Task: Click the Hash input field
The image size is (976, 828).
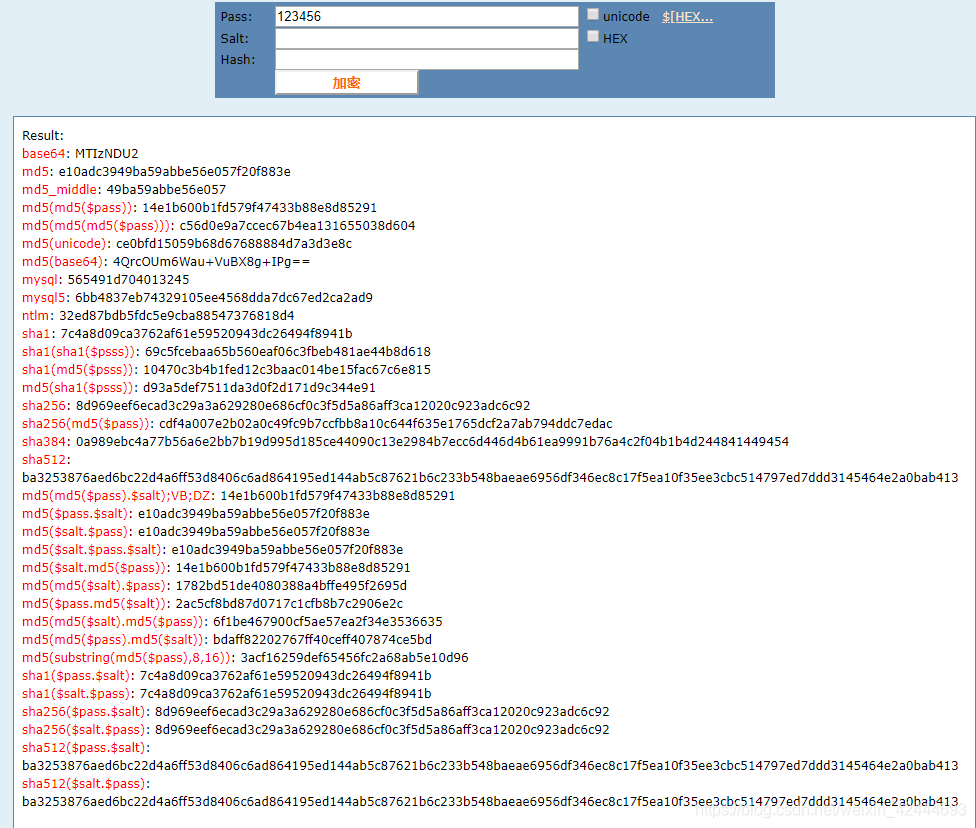Action: (426, 60)
